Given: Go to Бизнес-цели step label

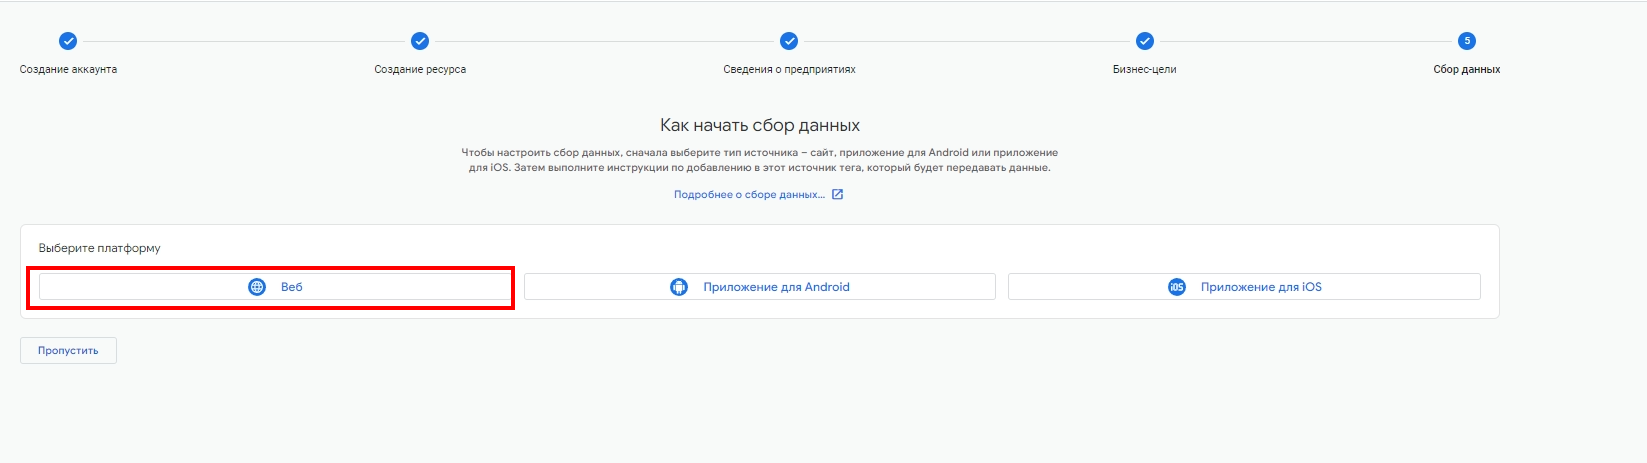Looking at the screenshot, I should point(1145,70).
